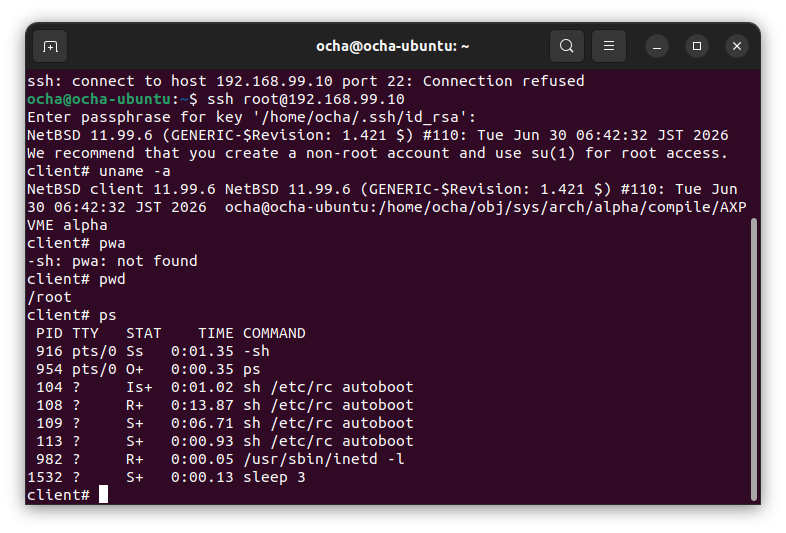Open the terminal search tool
This screenshot has width=786, height=533.
(x=566, y=46)
